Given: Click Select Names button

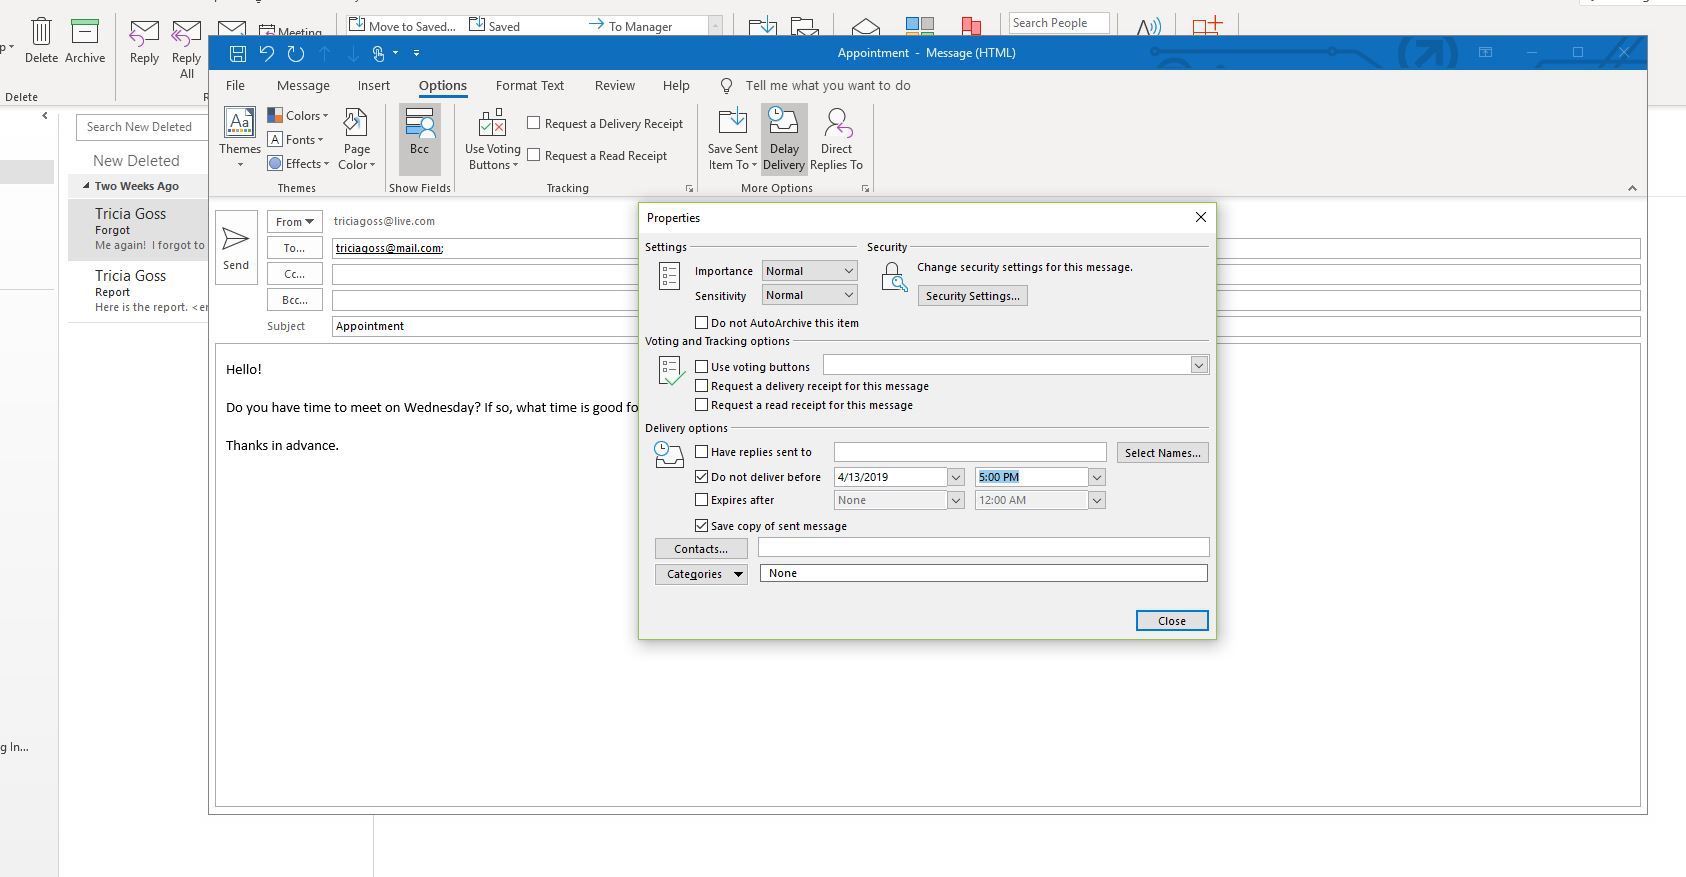Looking at the screenshot, I should pos(1162,453).
